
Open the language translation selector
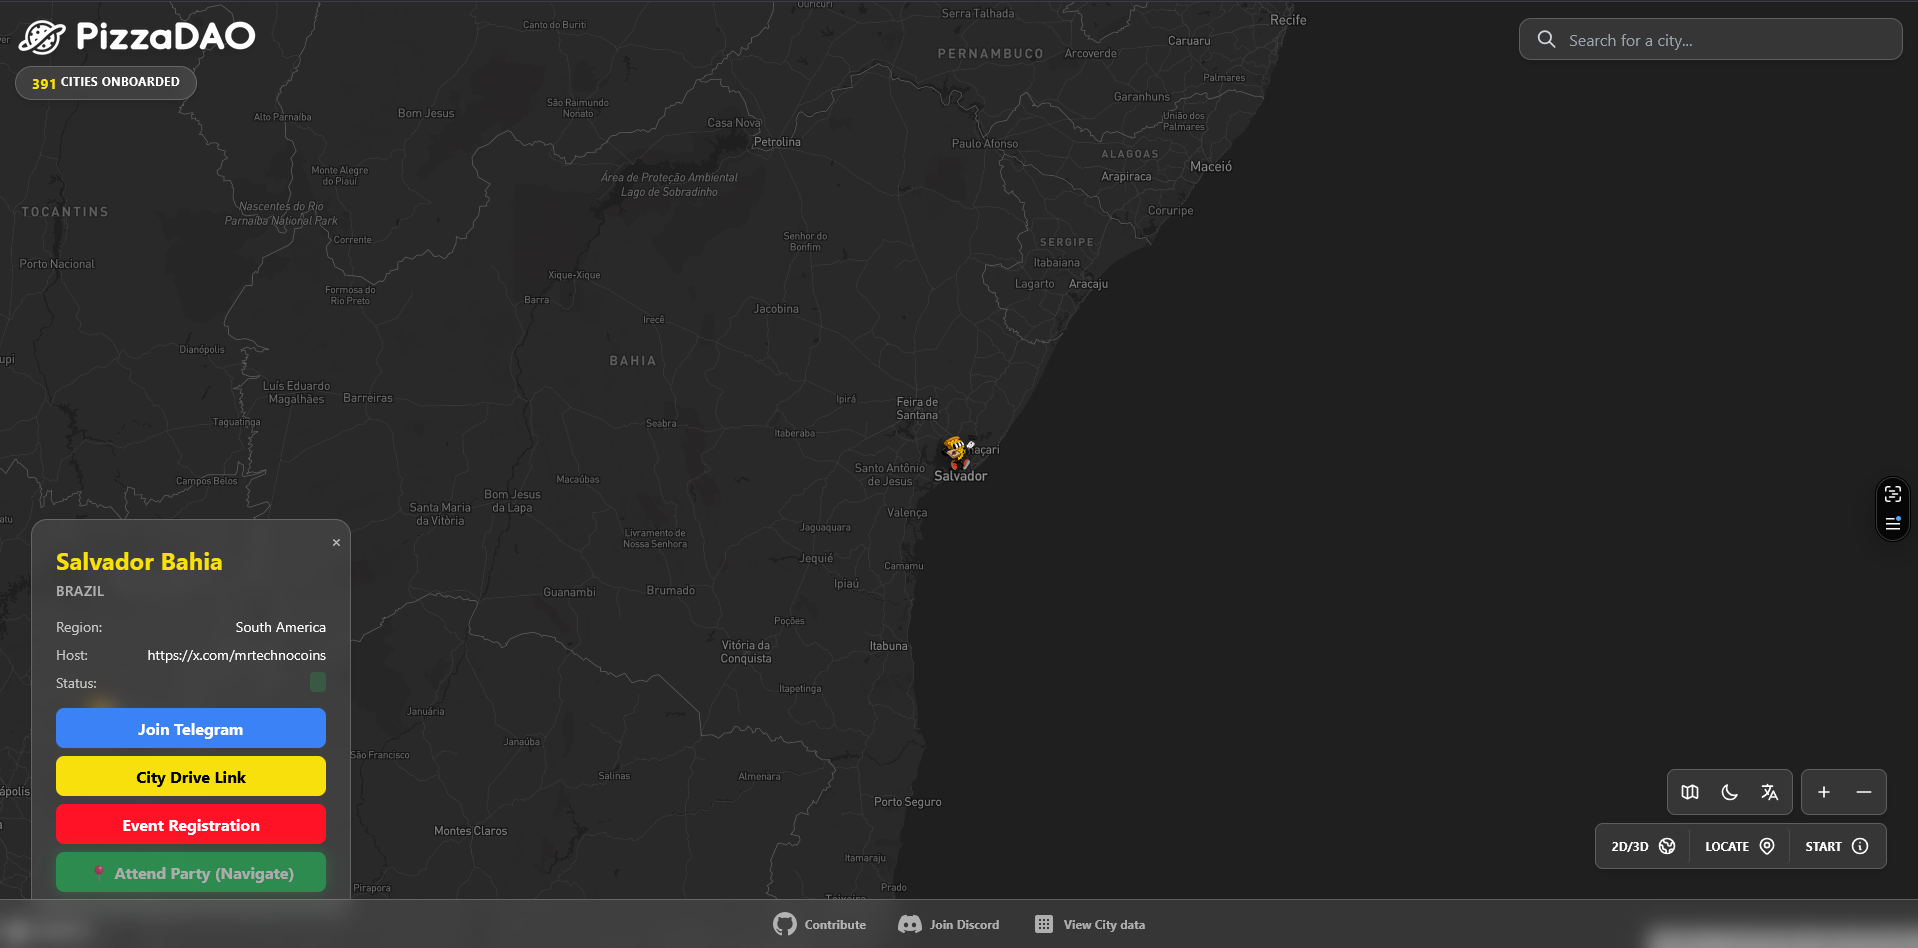point(1769,792)
